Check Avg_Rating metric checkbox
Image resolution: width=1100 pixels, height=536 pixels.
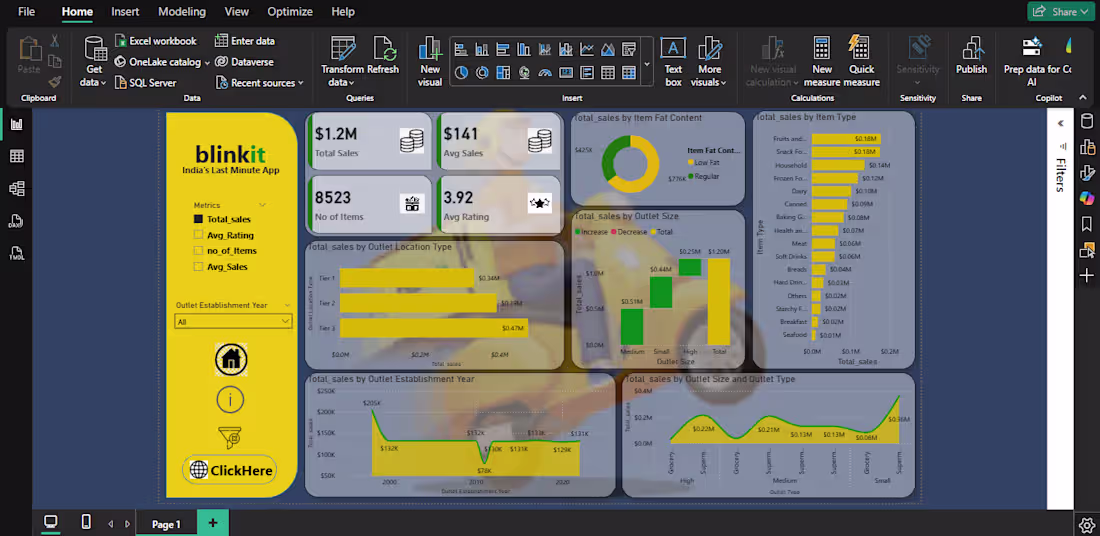tap(198, 235)
